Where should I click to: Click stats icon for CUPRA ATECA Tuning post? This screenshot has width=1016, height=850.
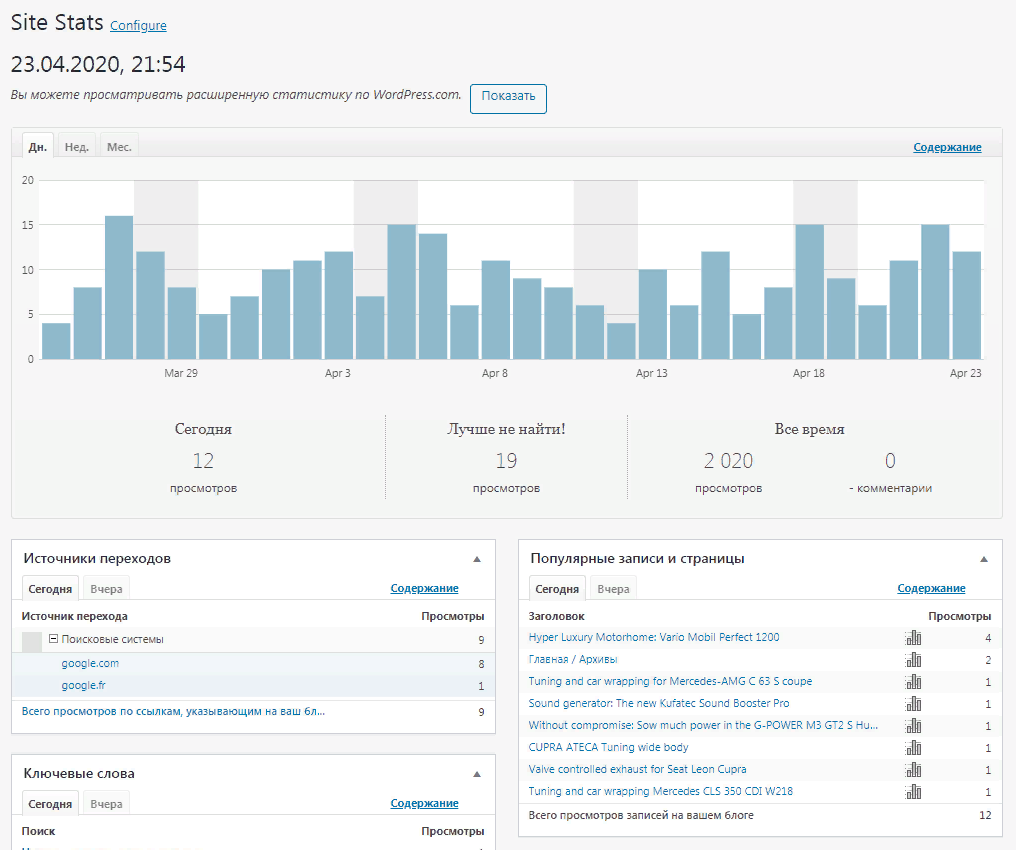(x=913, y=748)
